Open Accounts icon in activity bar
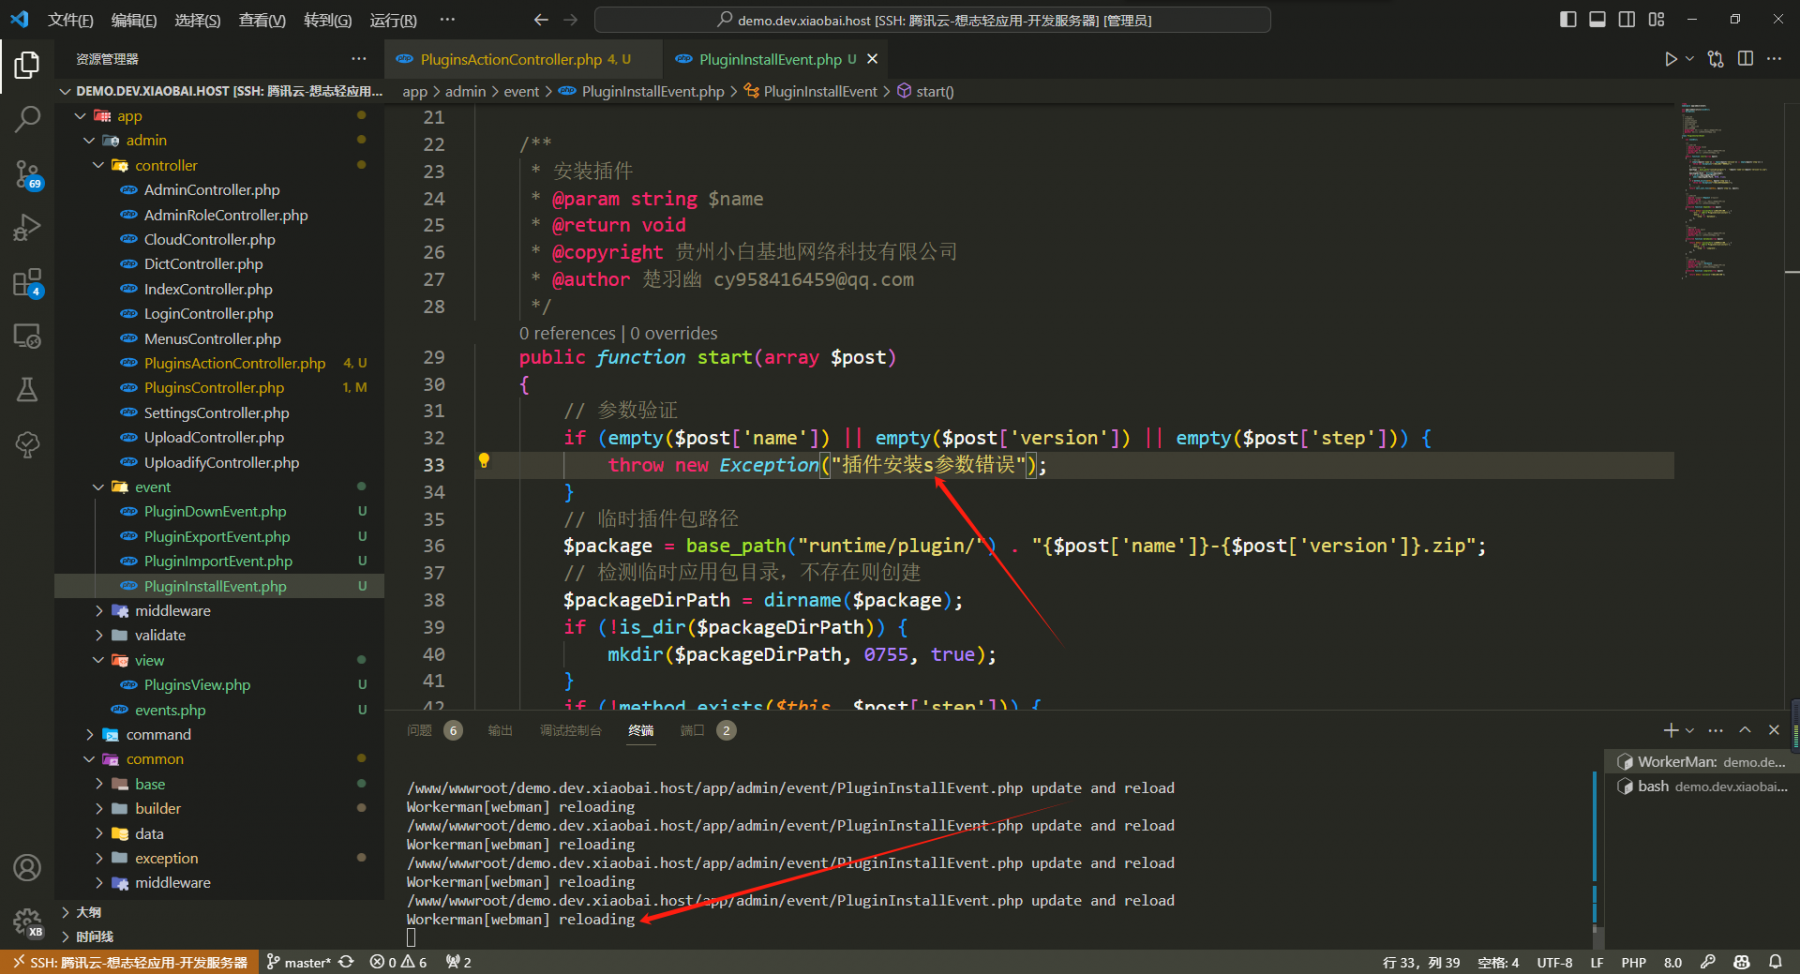 [27, 867]
